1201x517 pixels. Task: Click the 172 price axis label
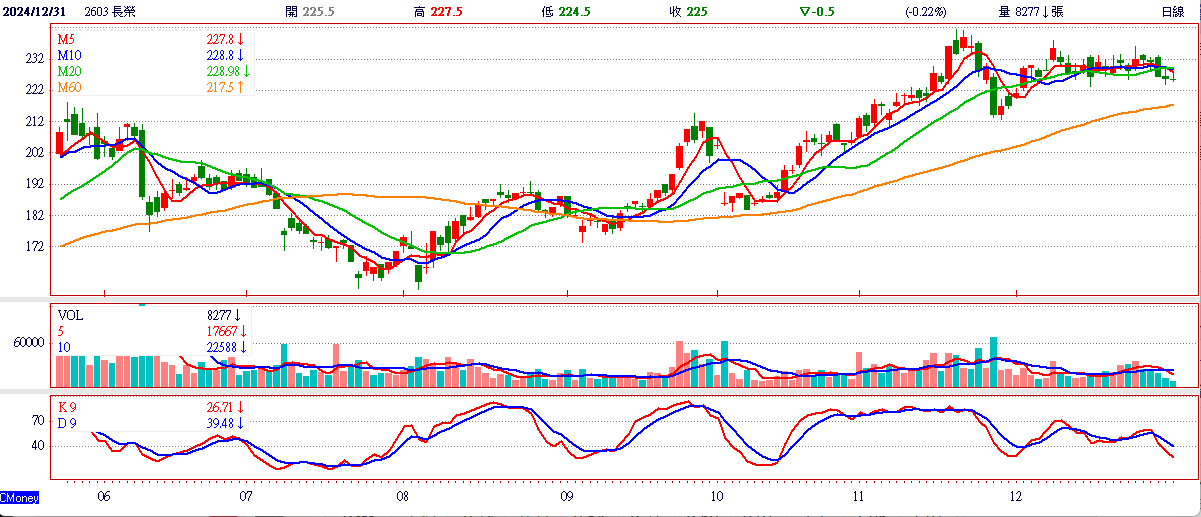click(34, 246)
